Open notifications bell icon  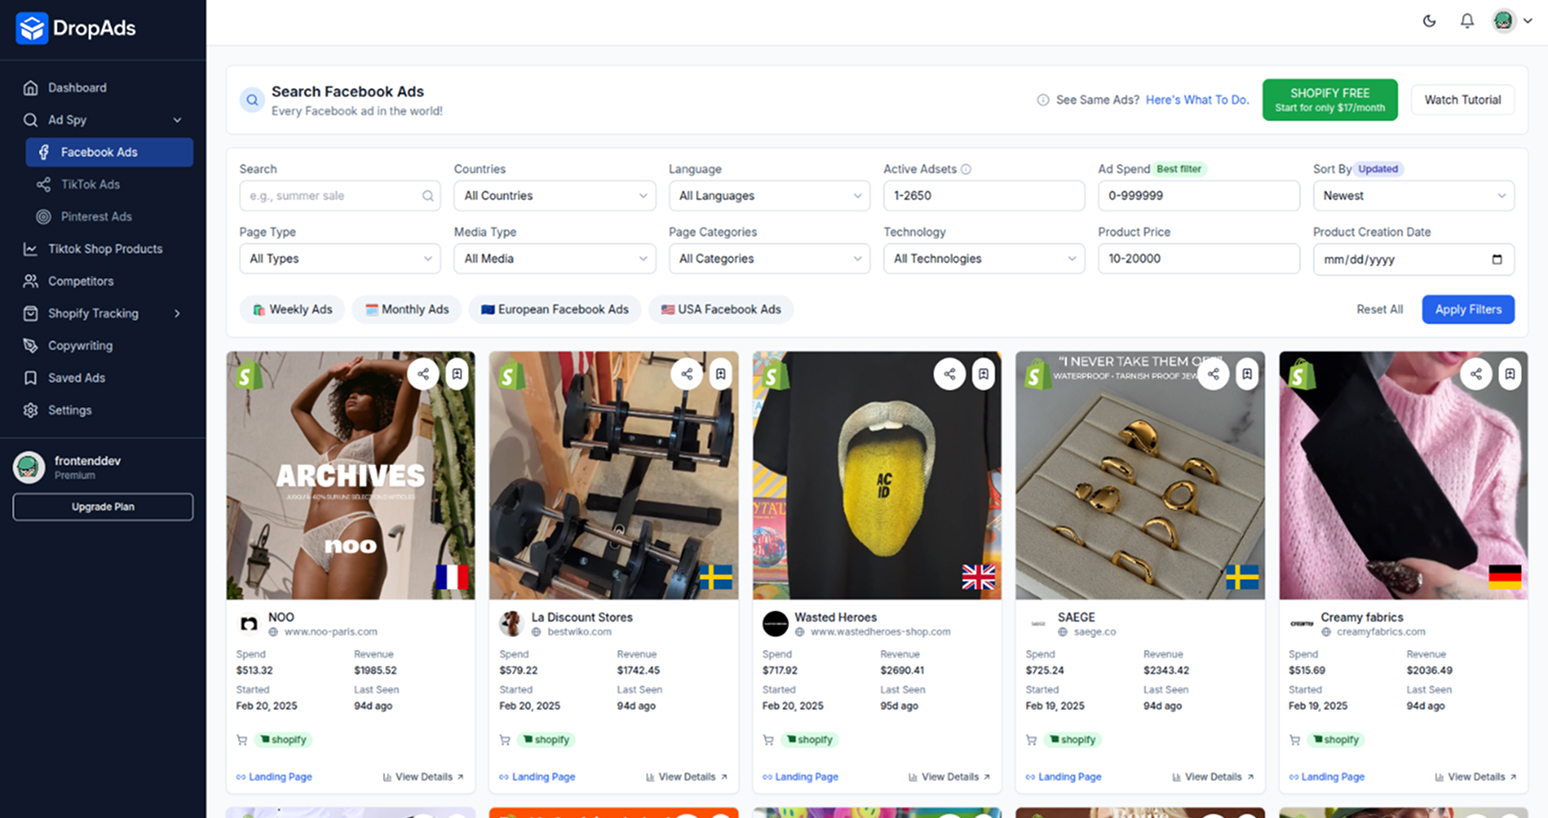pos(1467,21)
